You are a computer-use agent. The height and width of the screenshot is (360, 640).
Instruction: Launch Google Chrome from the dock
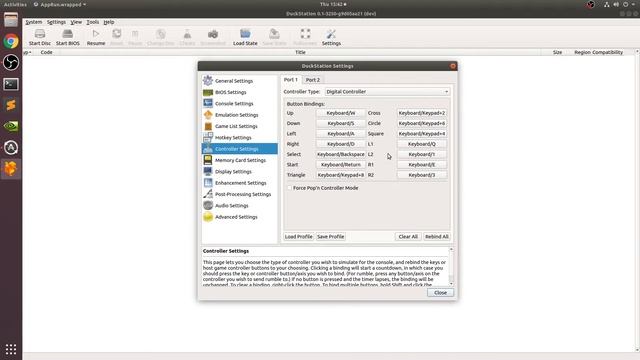(x=11, y=41)
